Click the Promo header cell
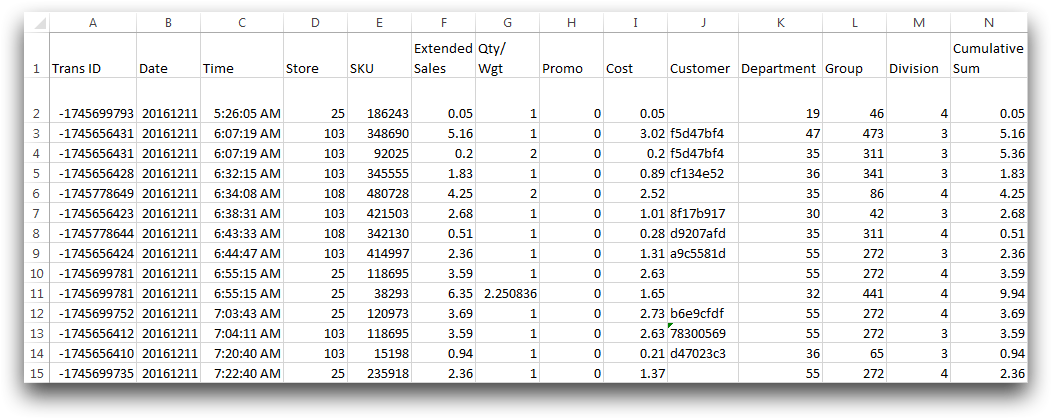 click(571, 55)
